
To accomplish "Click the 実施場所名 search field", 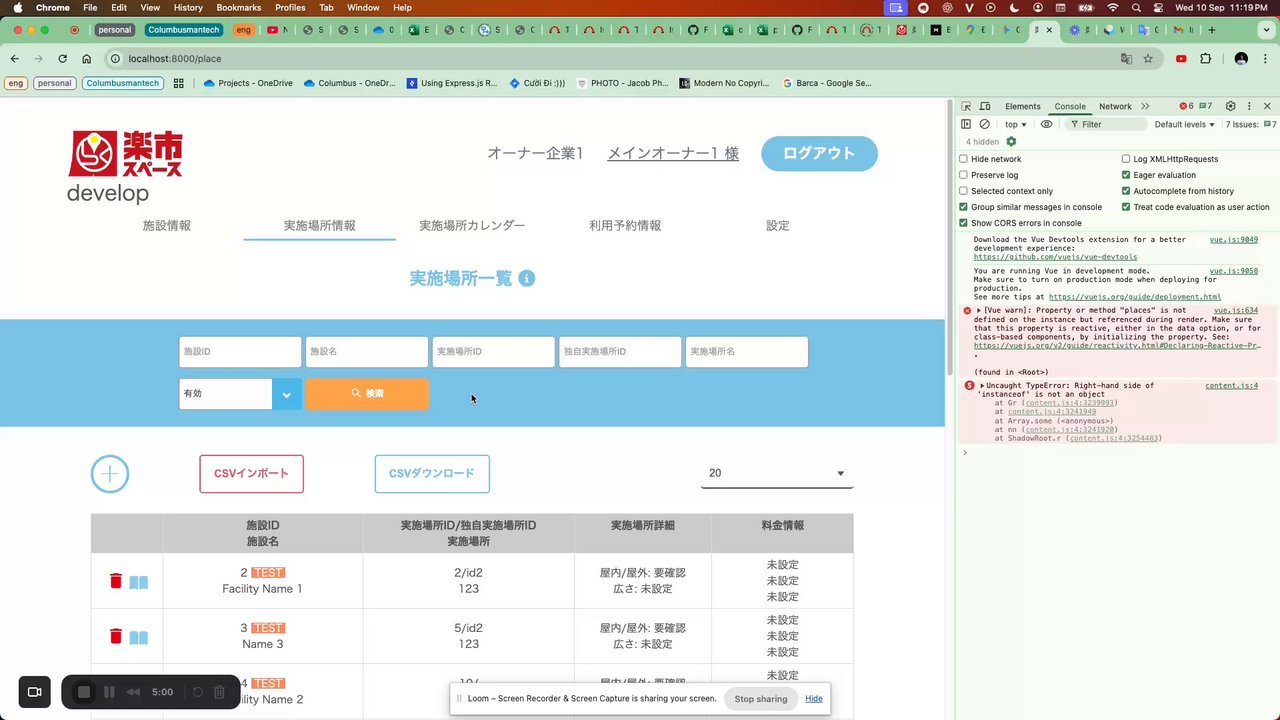I will coord(747,352).
